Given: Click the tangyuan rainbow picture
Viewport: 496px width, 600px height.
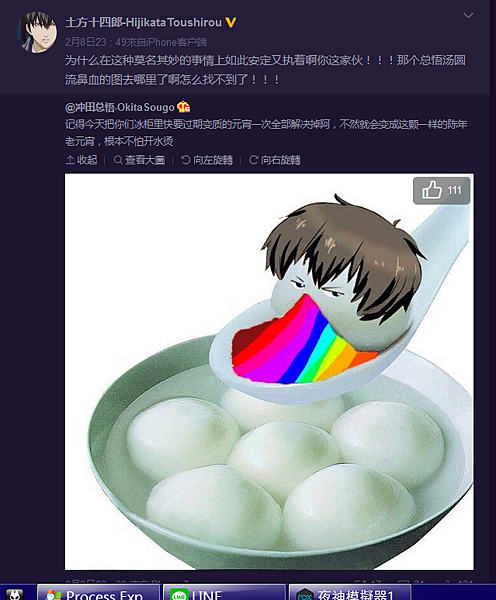Looking at the screenshot, I should point(269,371).
